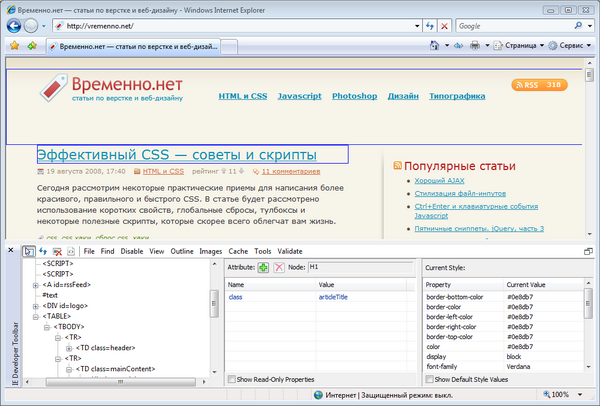Open the Tools menu
This screenshot has height=406, width=600.
pyautogui.click(x=262, y=251)
